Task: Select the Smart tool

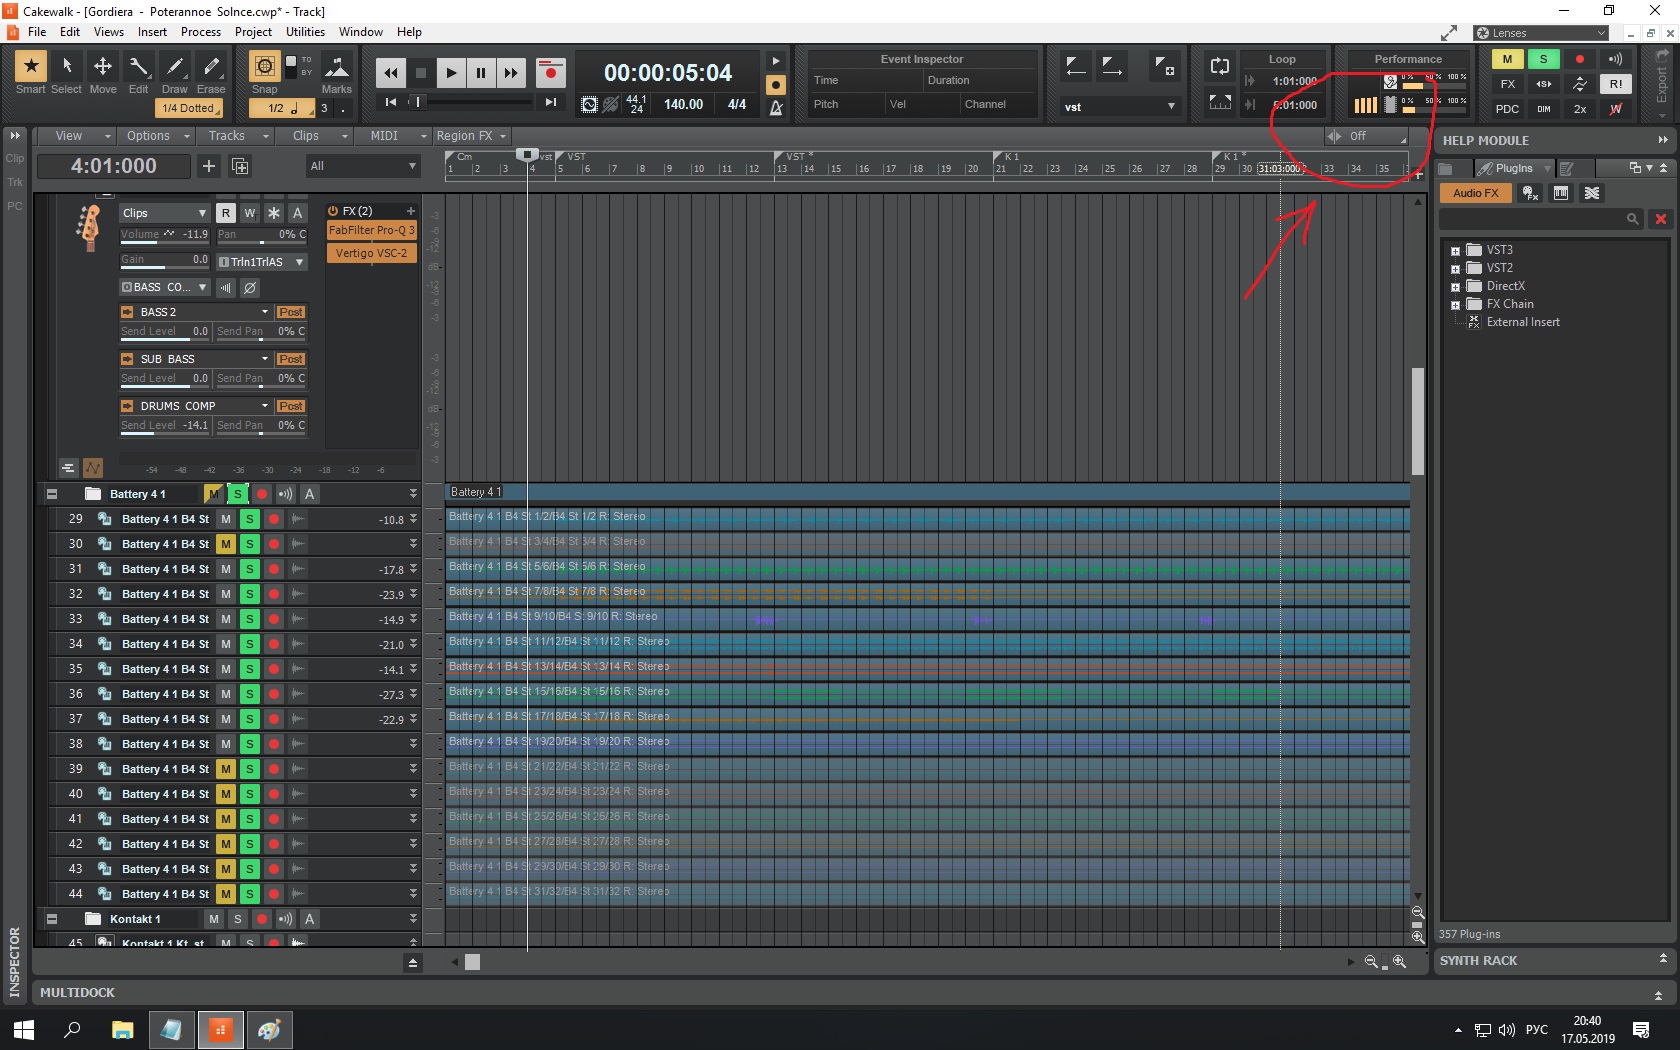Action: (30, 68)
